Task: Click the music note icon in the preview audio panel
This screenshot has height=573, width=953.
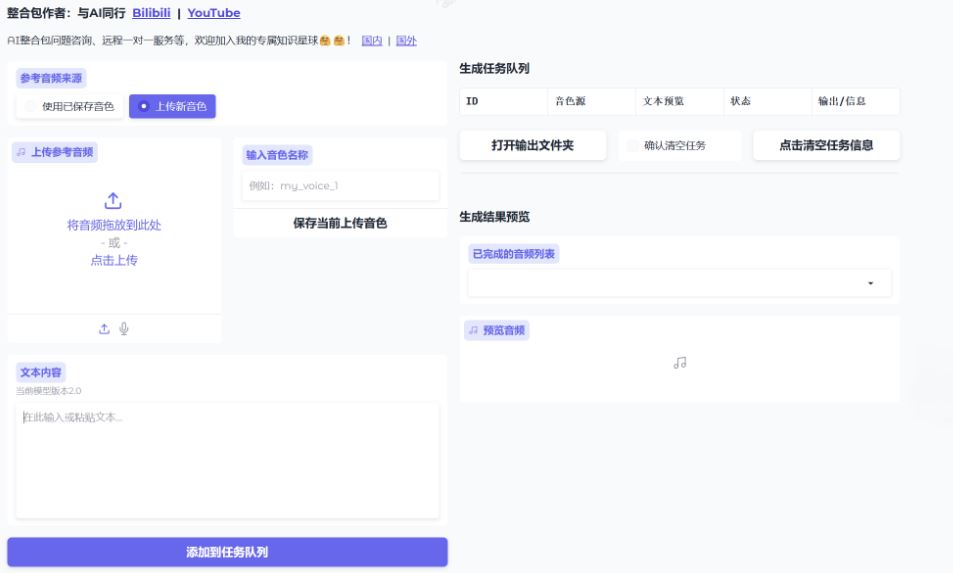Action: point(680,363)
